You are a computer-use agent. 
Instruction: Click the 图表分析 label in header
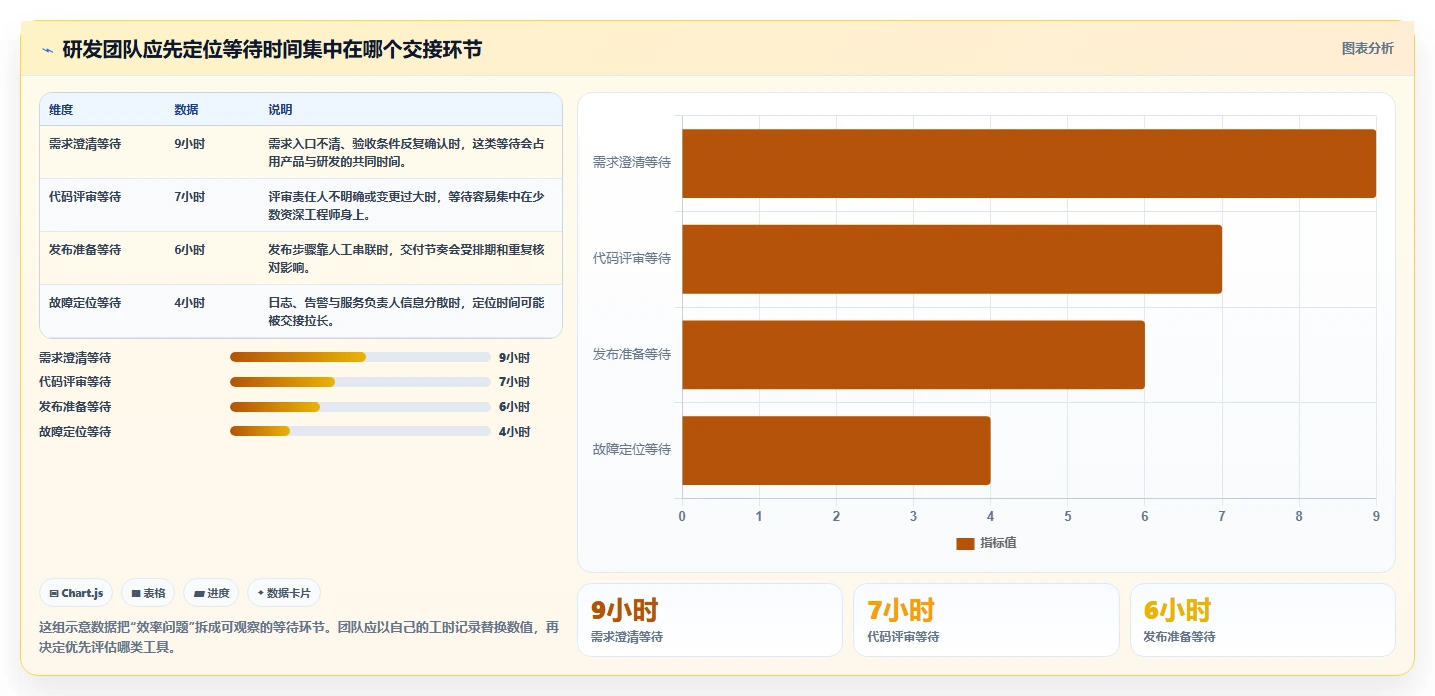[1367, 49]
